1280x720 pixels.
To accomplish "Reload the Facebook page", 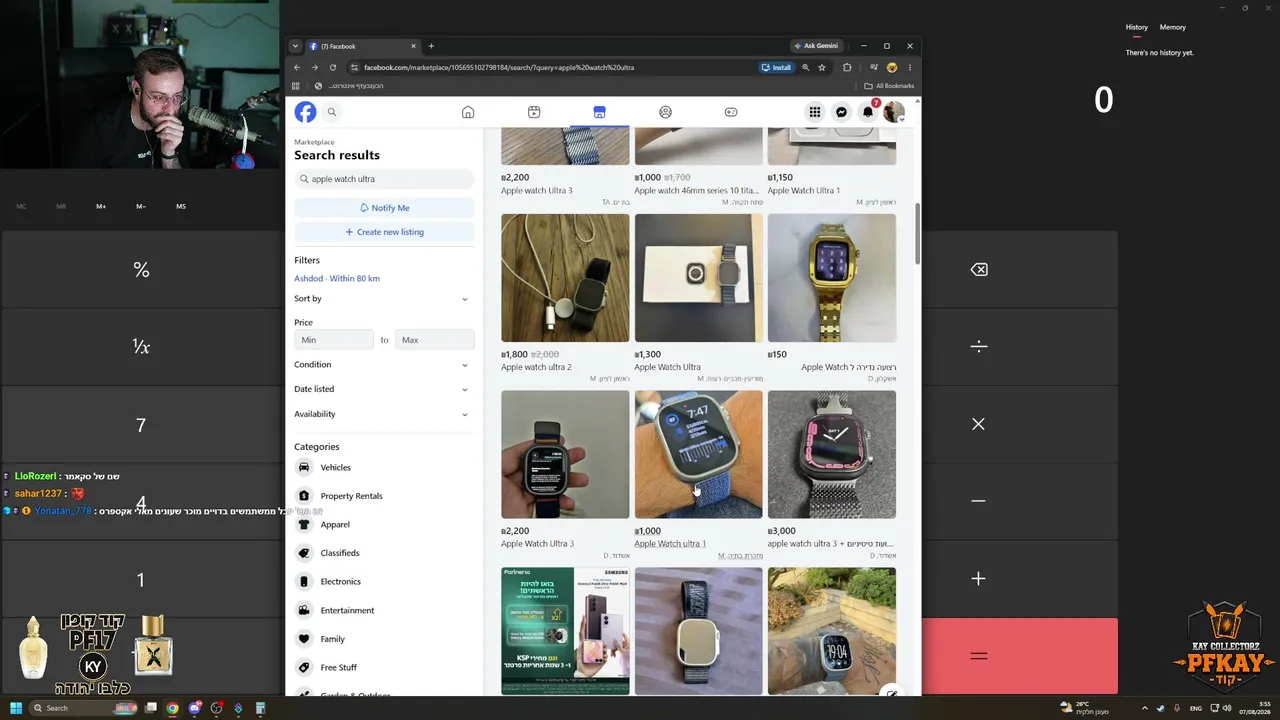I will [333, 67].
